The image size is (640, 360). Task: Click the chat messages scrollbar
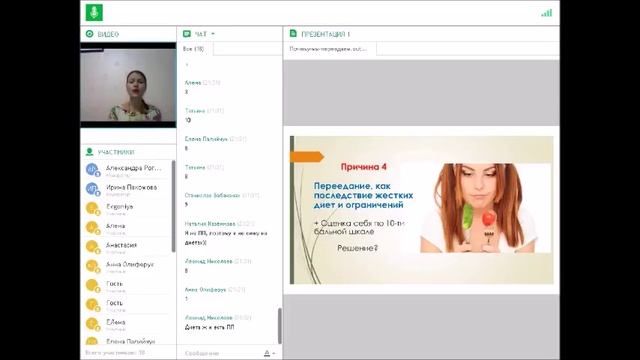[280, 326]
